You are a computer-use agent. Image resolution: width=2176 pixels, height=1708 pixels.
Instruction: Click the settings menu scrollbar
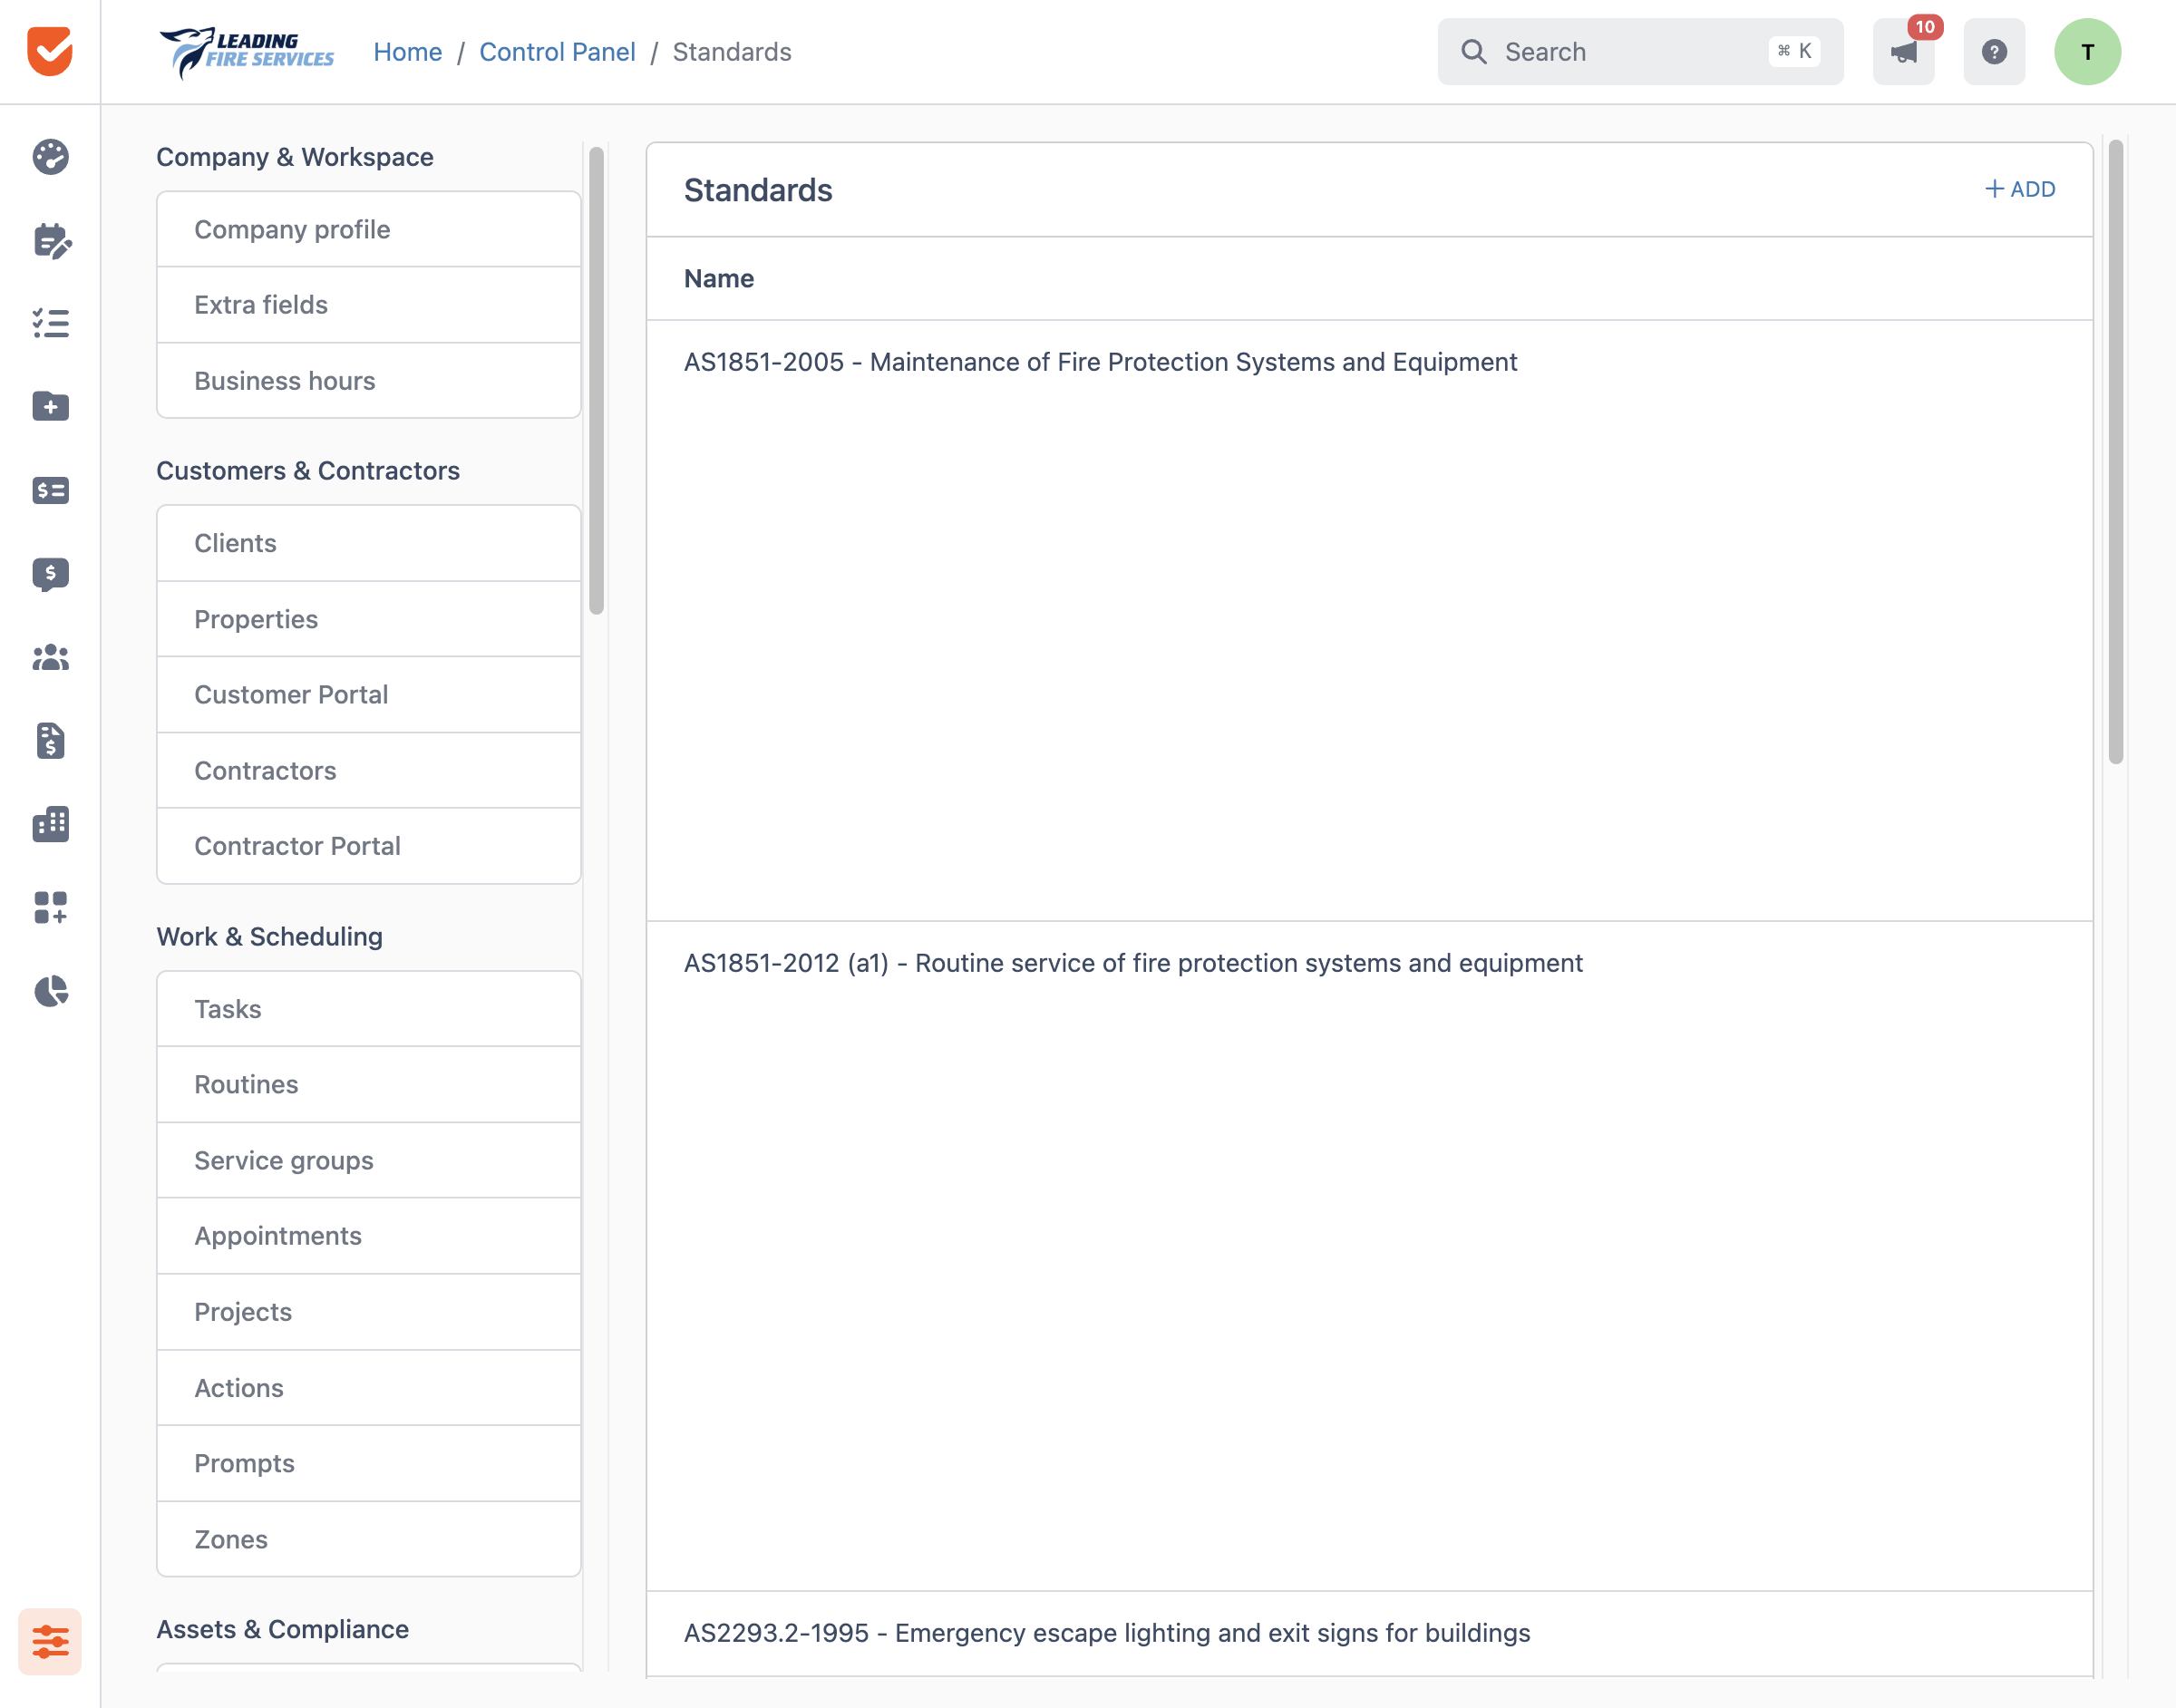(596, 381)
